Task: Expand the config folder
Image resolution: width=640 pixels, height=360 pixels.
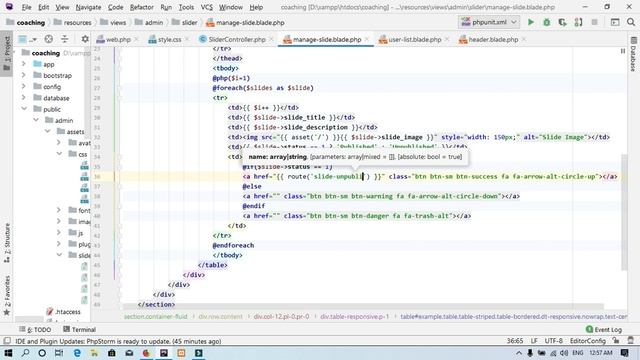Action: (x=24, y=87)
